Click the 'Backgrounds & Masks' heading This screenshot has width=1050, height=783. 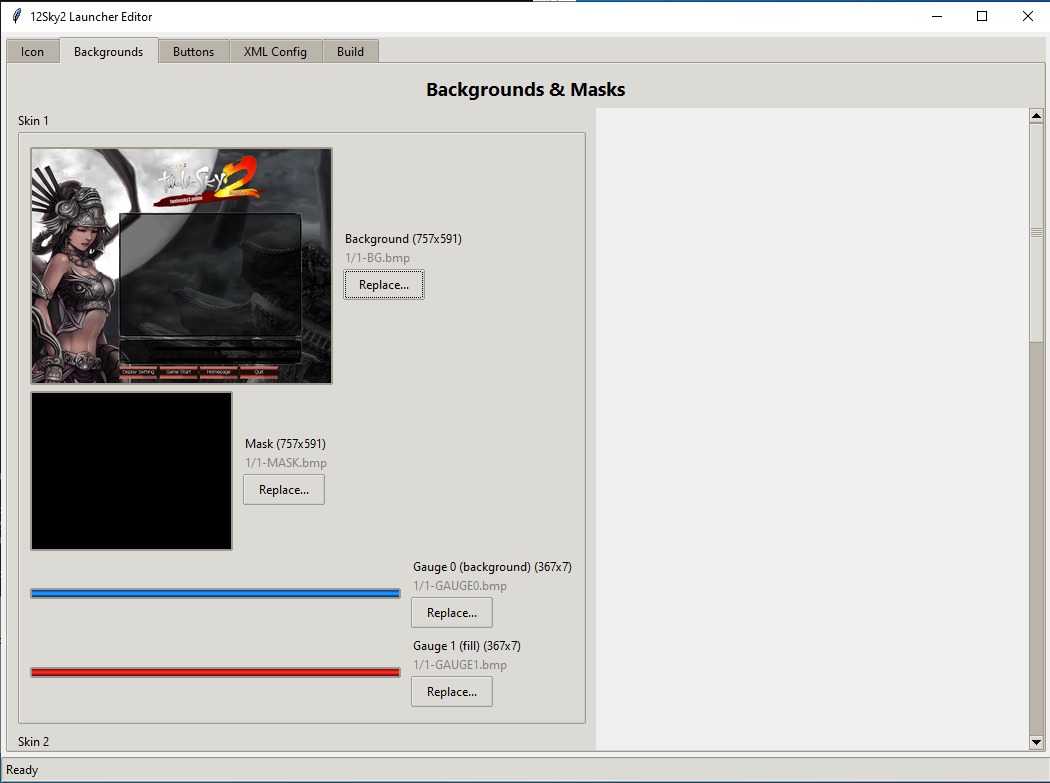click(526, 90)
